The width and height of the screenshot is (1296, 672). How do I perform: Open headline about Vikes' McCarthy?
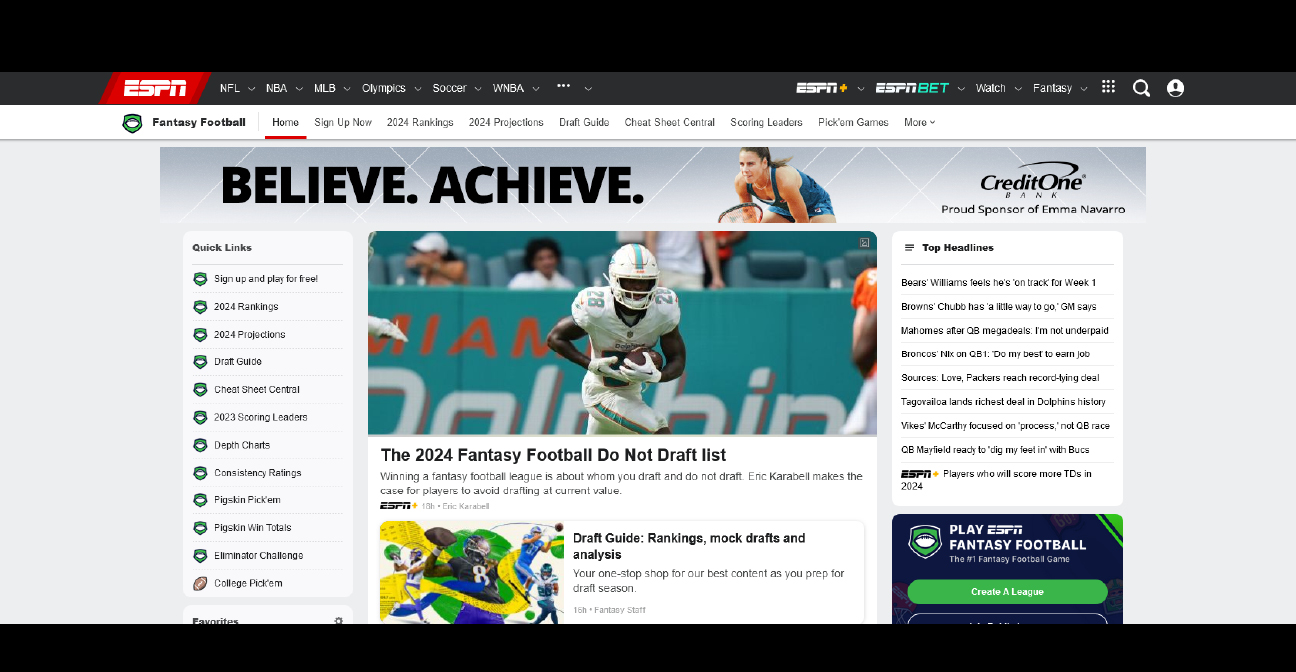pyautogui.click(x=1005, y=426)
